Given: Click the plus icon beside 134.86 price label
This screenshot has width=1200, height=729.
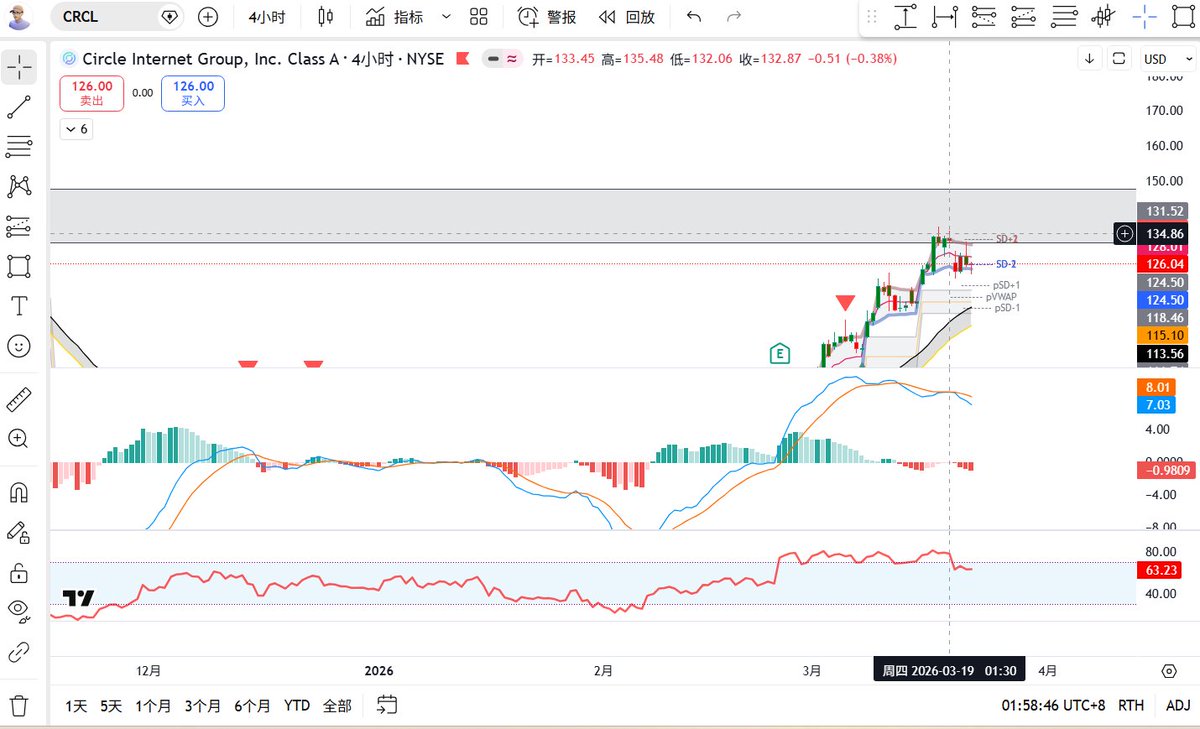Looking at the screenshot, I should click(x=1125, y=233).
